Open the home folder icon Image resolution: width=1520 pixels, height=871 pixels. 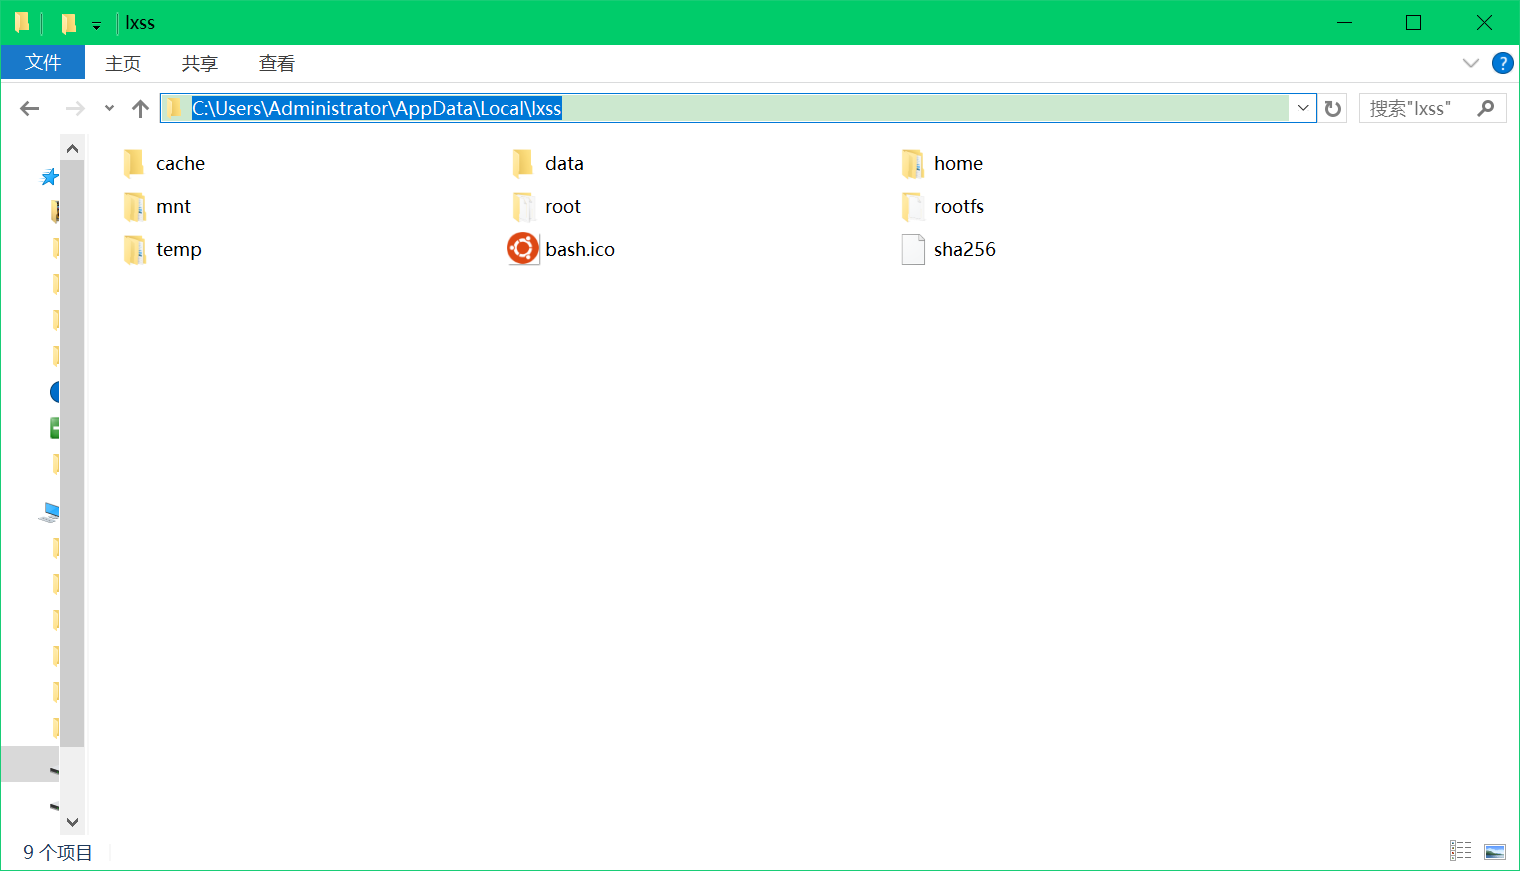[912, 163]
